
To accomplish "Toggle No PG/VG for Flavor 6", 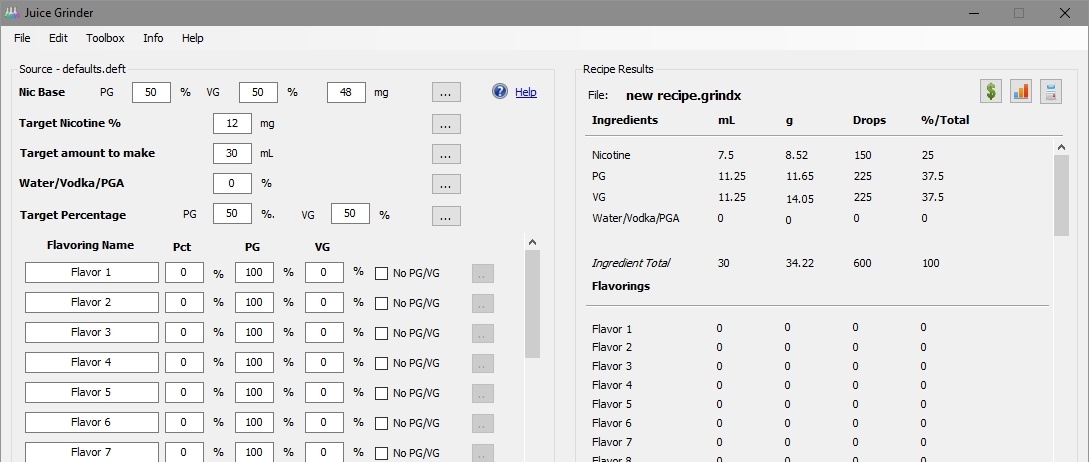I will point(382,423).
